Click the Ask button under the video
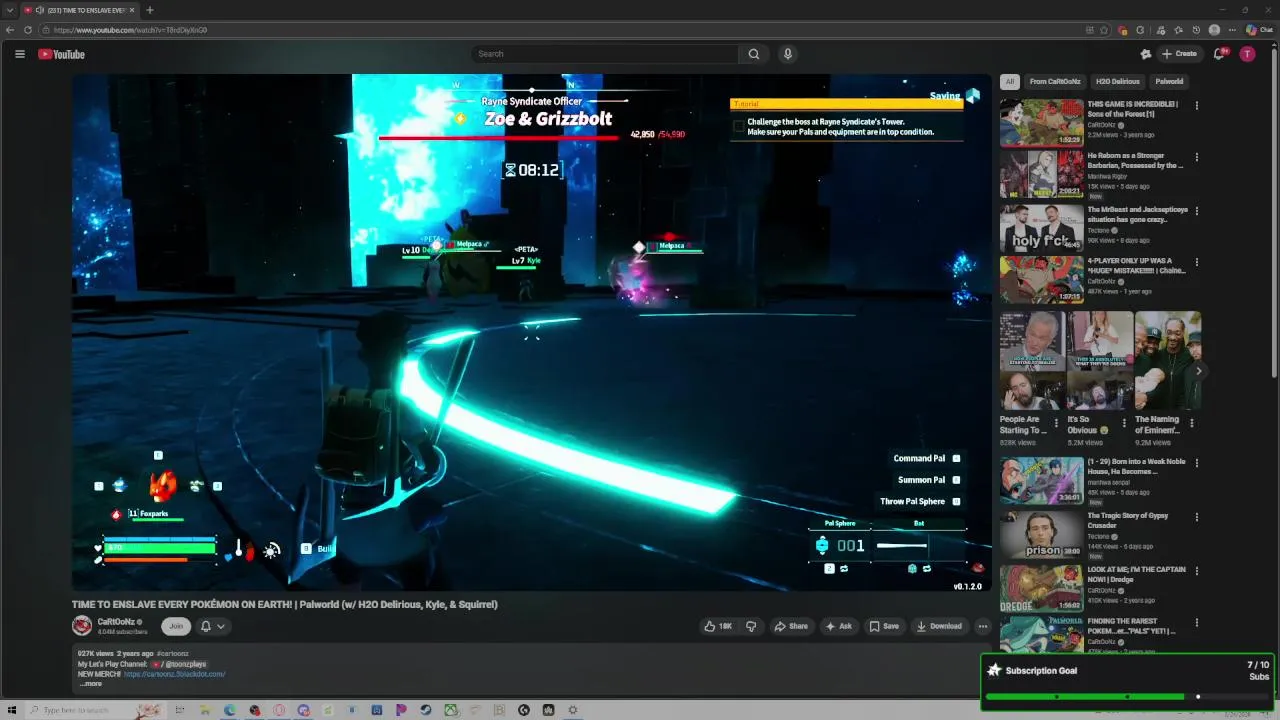The height and width of the screenshot is (720, 1280). (838, 626)
